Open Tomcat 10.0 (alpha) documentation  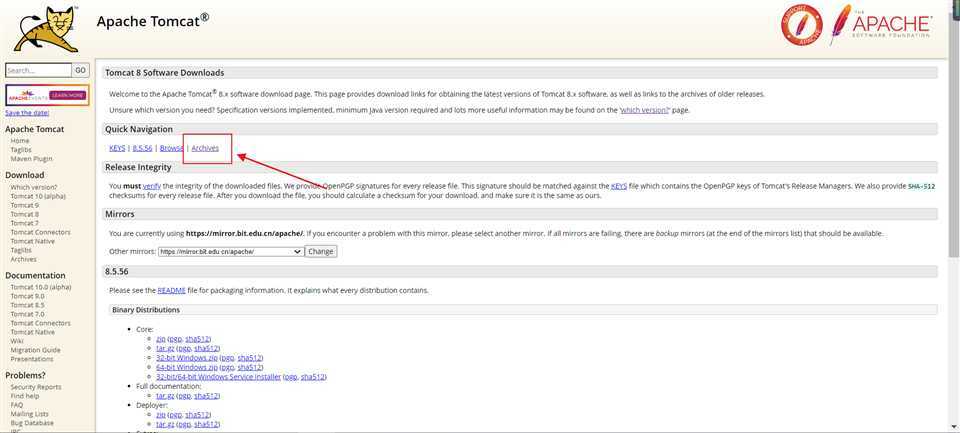41,287
